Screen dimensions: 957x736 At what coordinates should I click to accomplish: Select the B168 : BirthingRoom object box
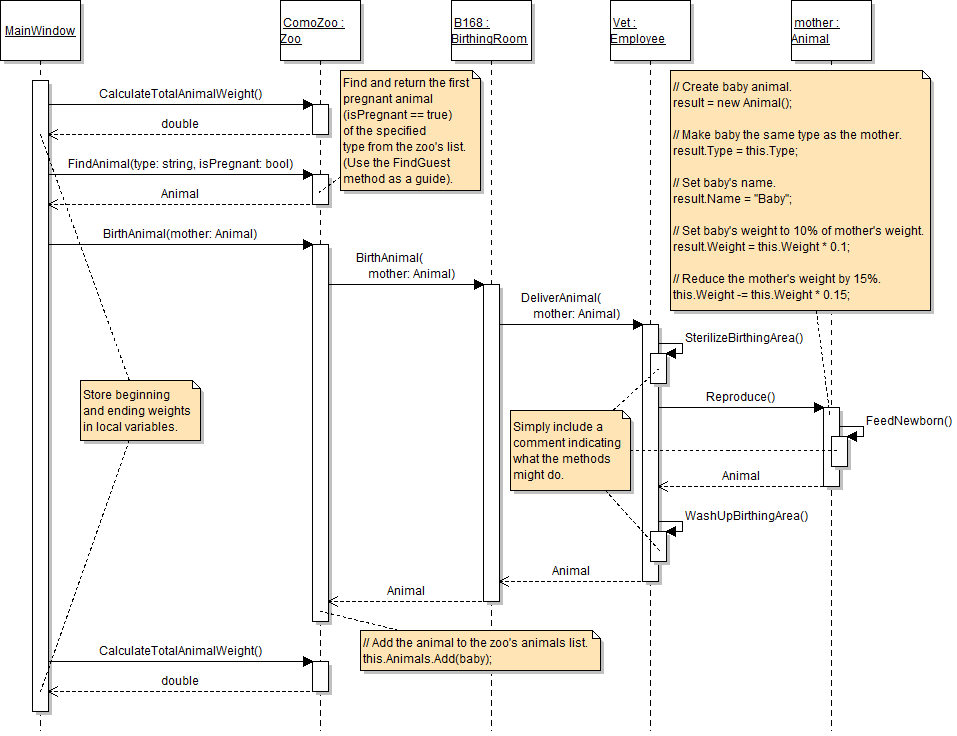pos(491,31)
